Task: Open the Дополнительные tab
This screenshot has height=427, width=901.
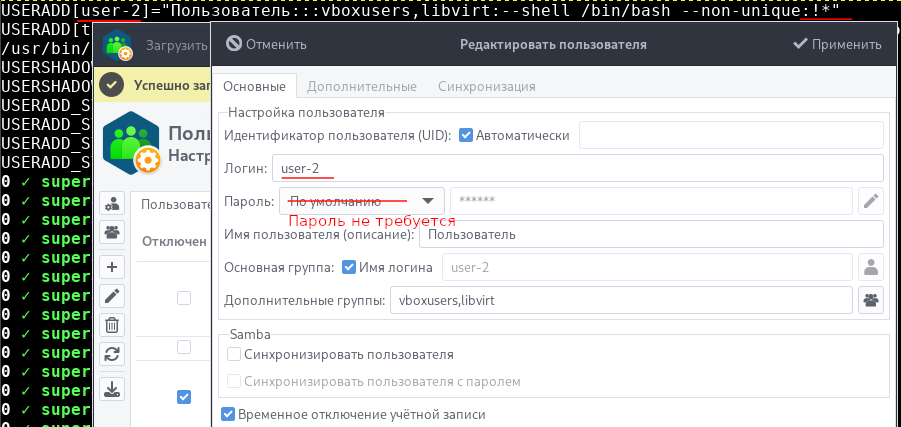Action: tap(361, 87)
